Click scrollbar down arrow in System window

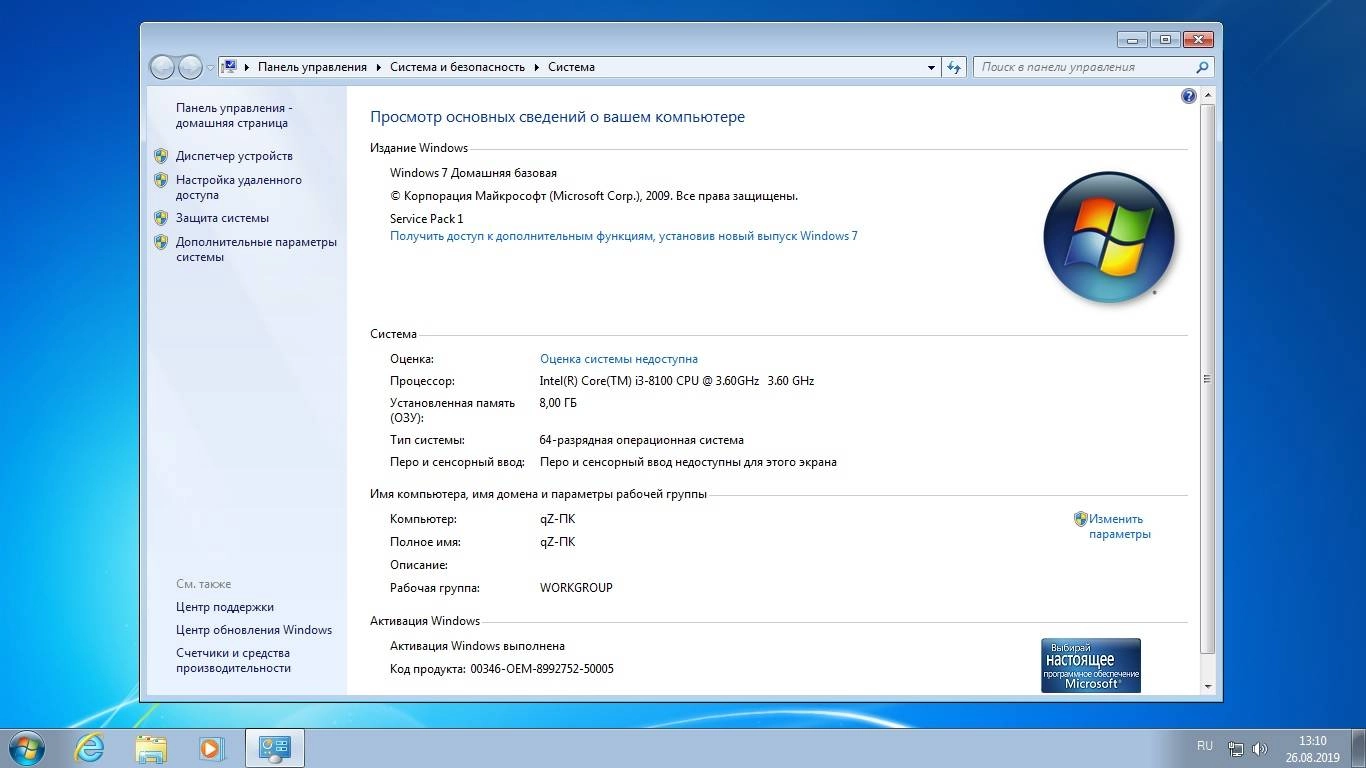pyautogui.click(x=1207, y=686)
